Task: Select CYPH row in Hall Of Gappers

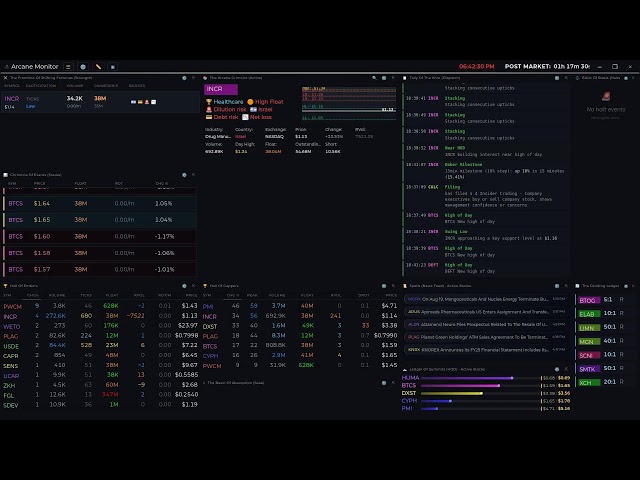Action: point(300,356)
